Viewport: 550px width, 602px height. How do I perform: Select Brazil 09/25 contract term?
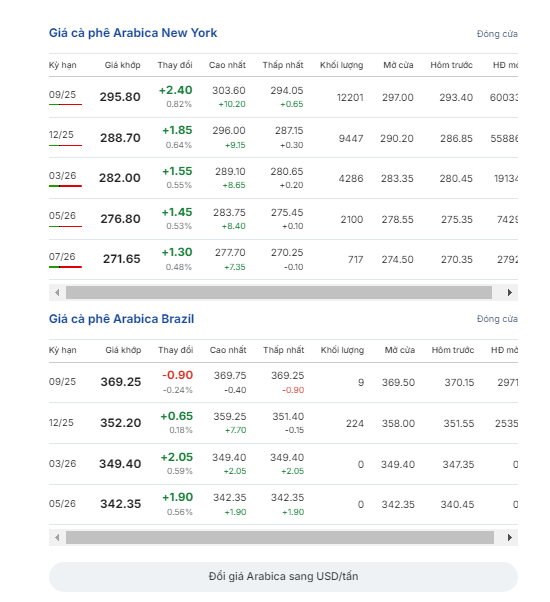point(62,382)
